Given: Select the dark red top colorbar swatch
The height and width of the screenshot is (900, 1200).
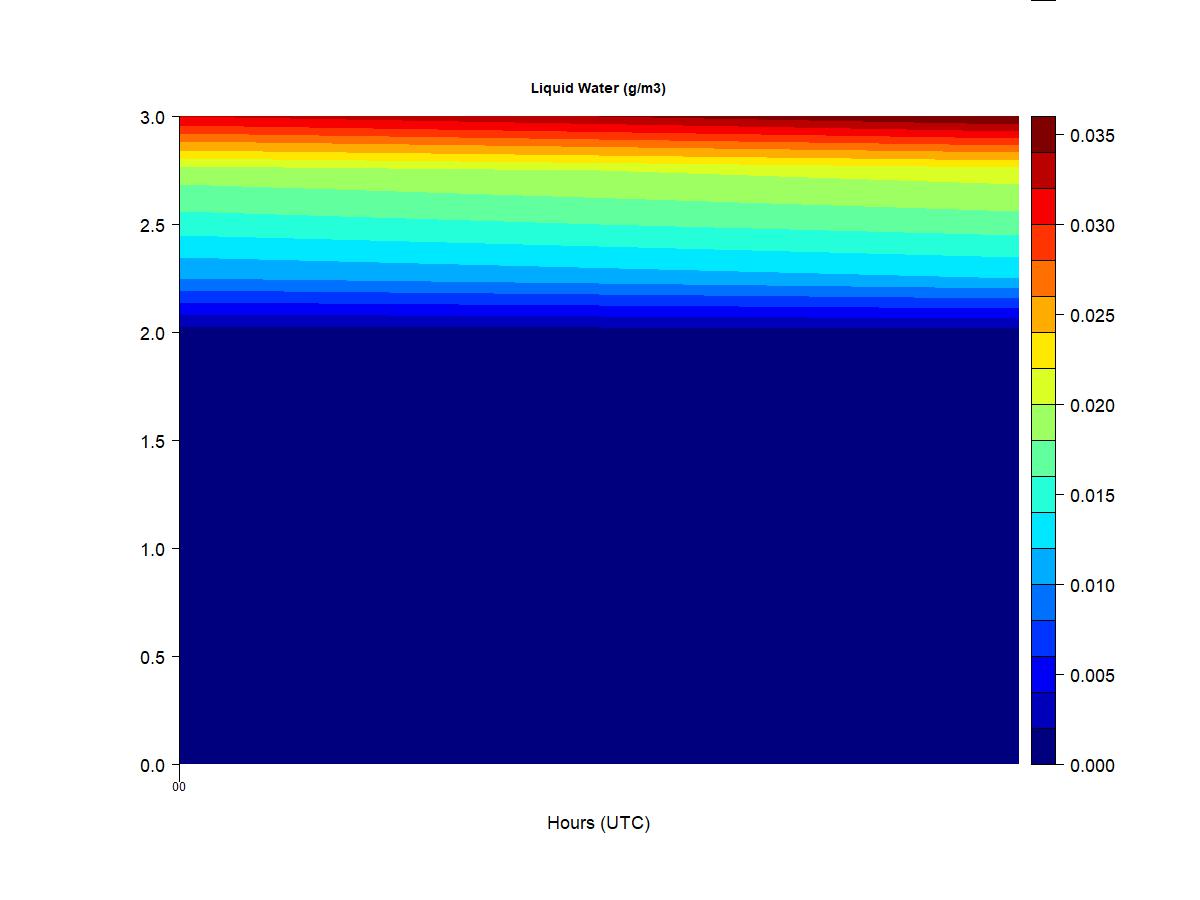Looking at the screenshot, I should [x=1043, y=134].
